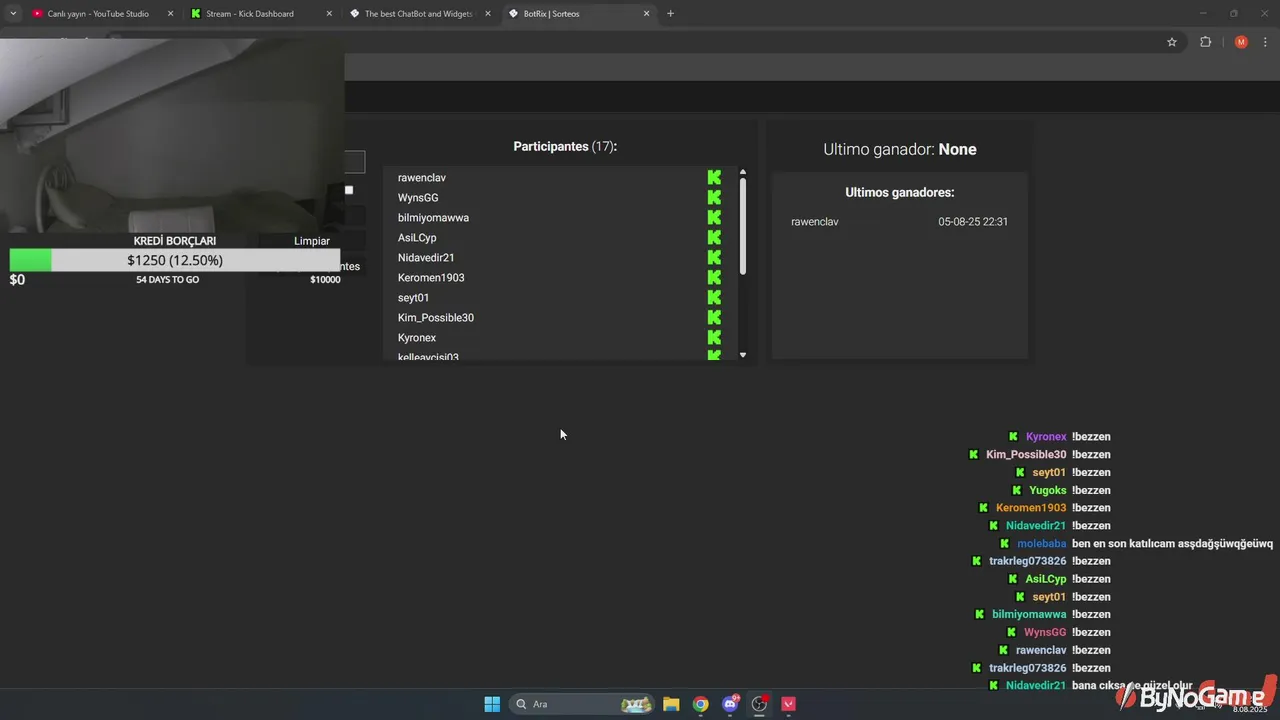Screen dimensions: 1280x720
Task: Open OBS Studio from the taskbar
Action: [759, 704]
